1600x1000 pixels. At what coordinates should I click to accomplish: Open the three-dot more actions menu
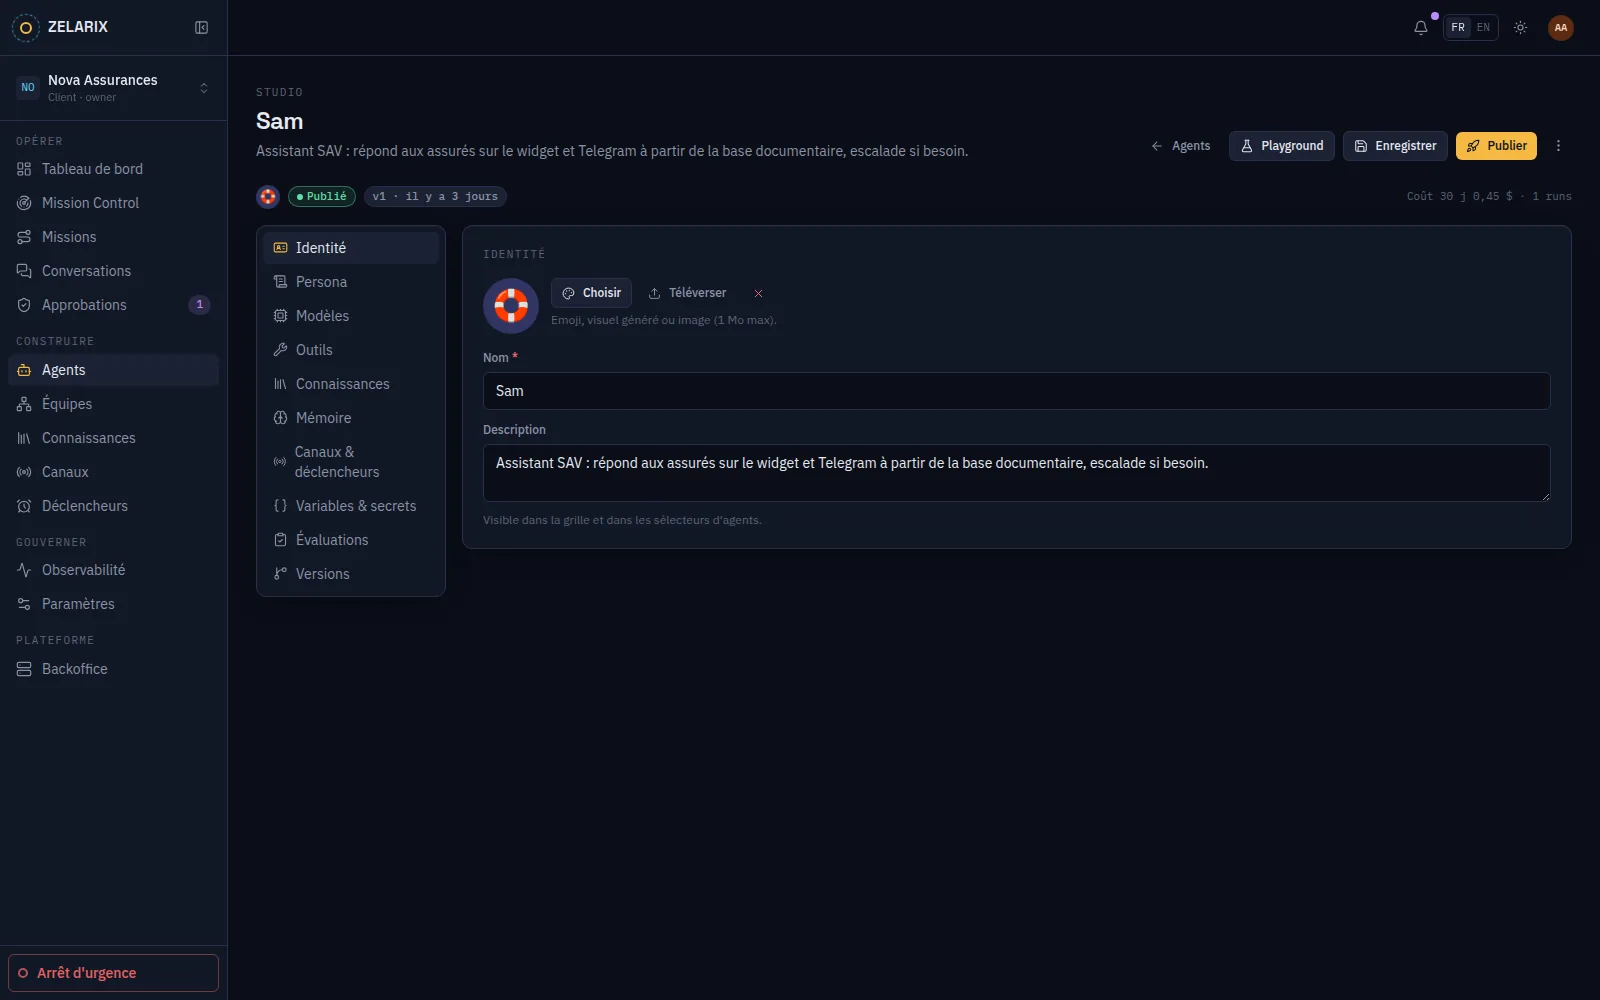(1558, 146)
